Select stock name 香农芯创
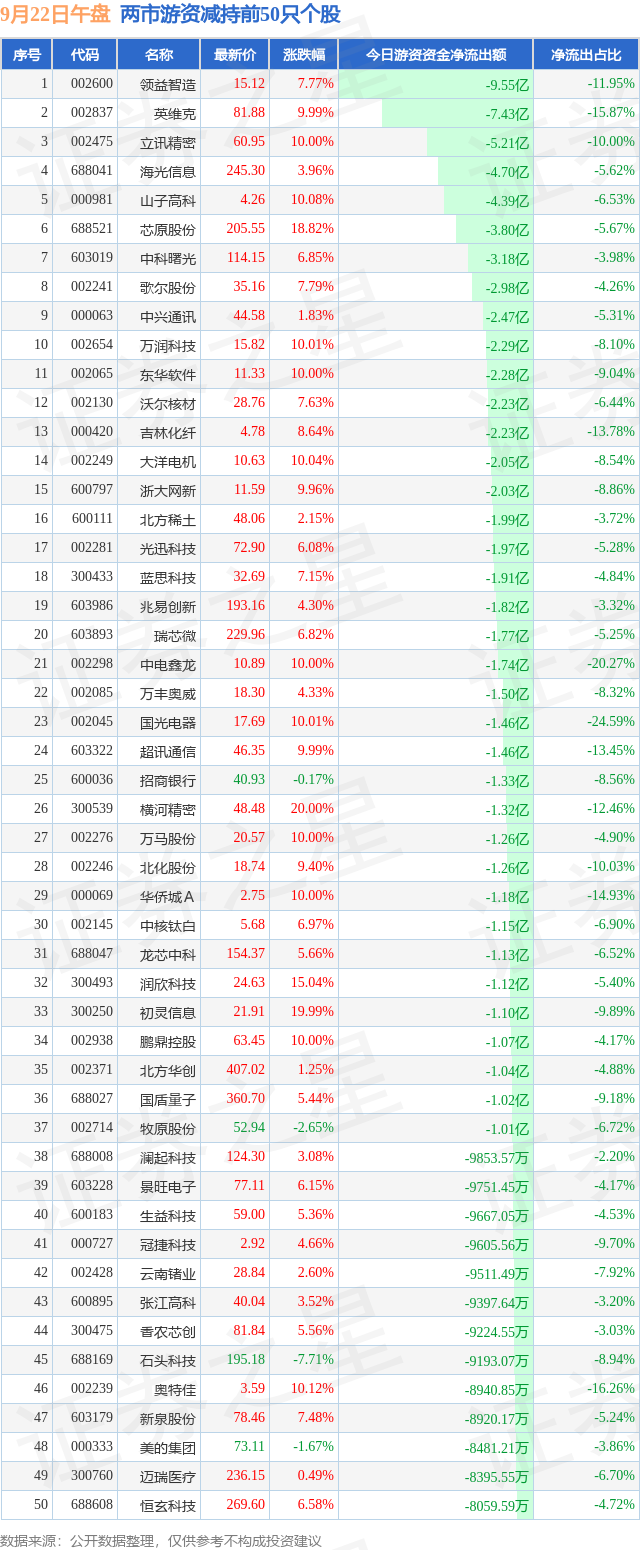The image size is (640, 1550). click(169, 1331)
